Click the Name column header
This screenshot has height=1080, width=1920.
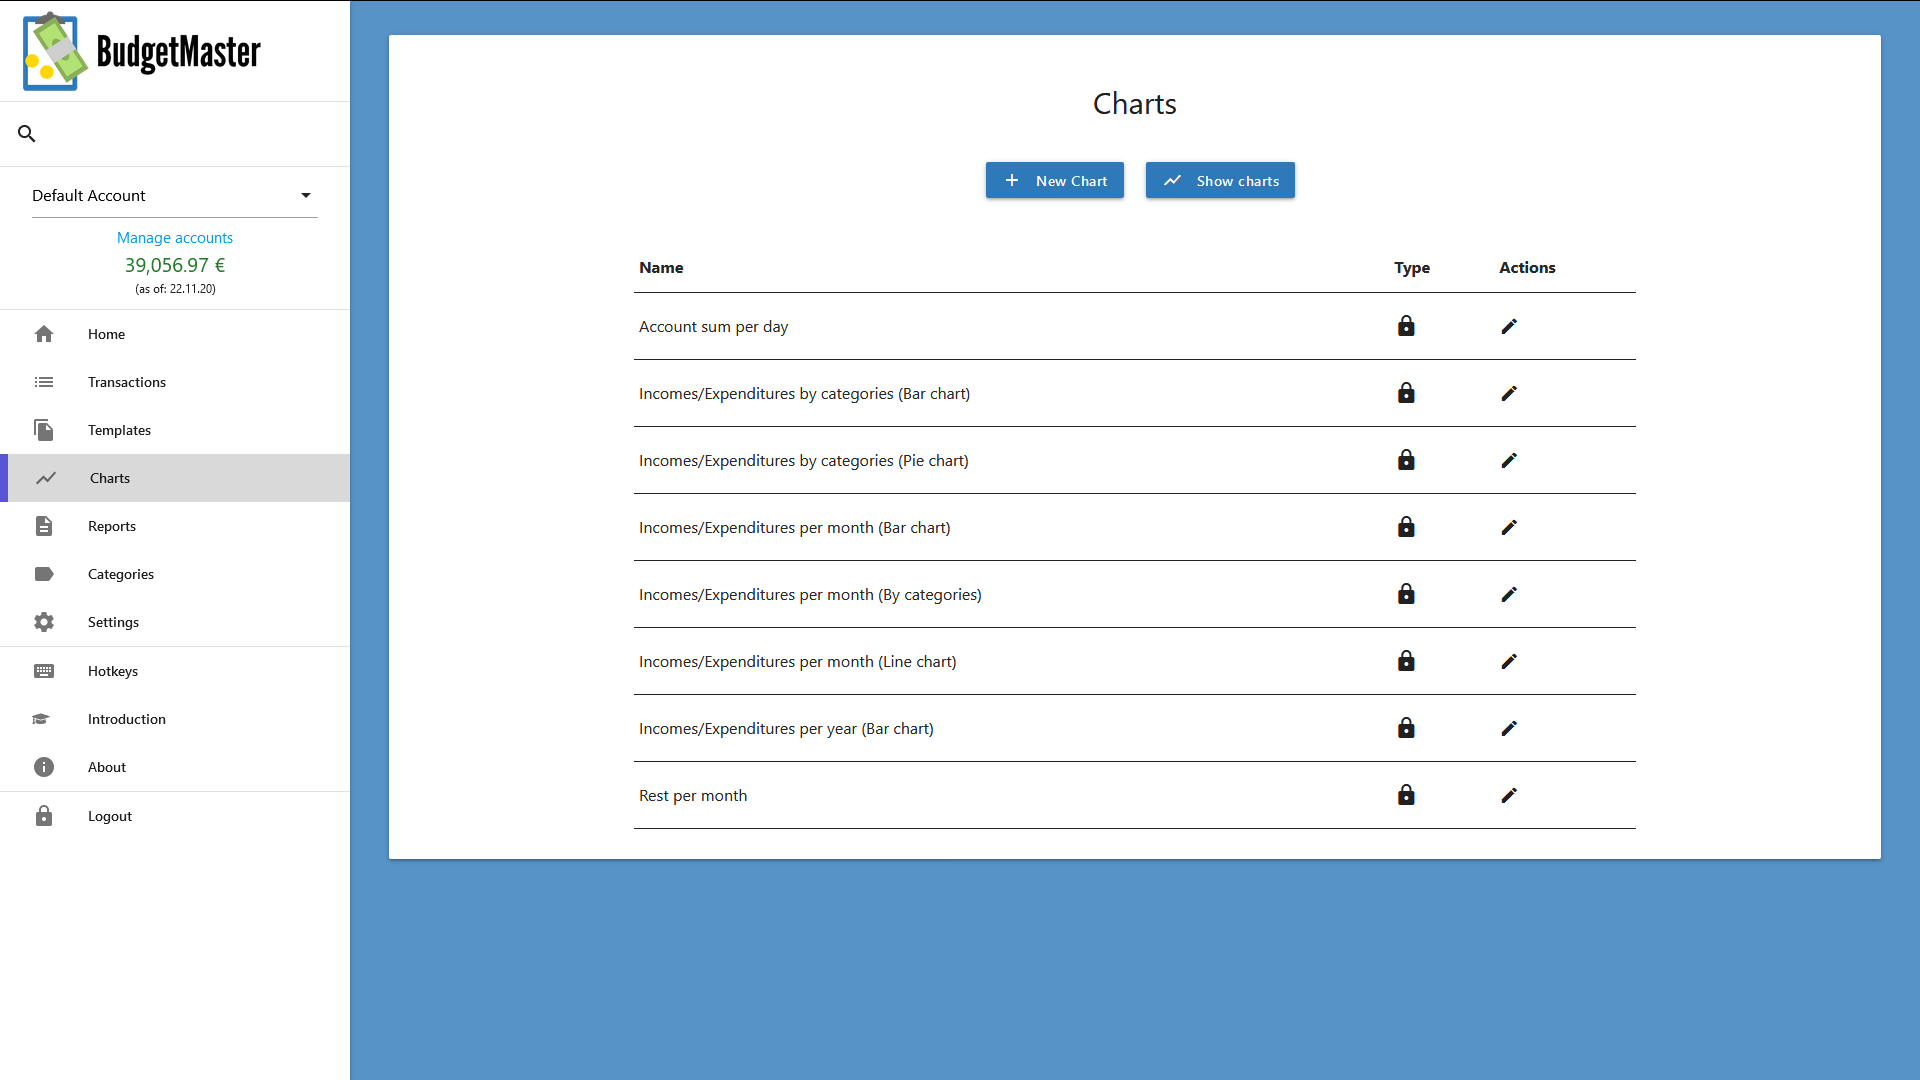(x=661, y=268)
